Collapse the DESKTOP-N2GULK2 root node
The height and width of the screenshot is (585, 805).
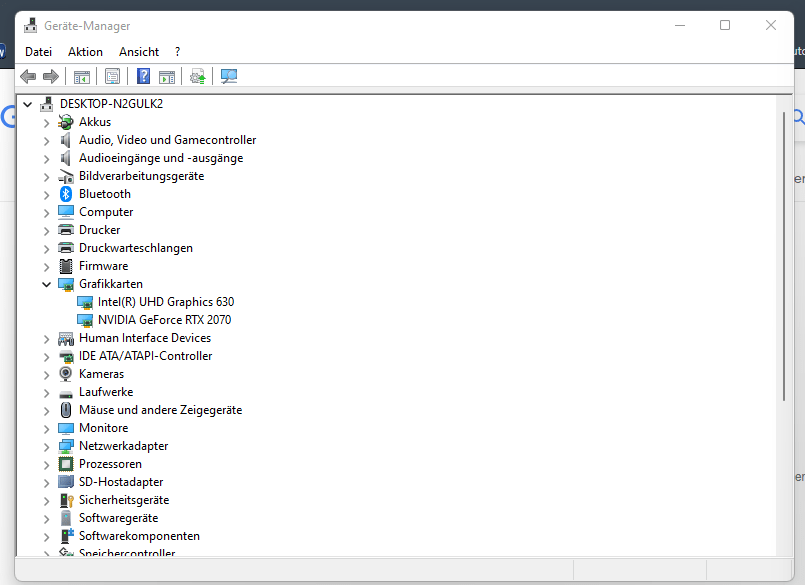tap(27, 104)
